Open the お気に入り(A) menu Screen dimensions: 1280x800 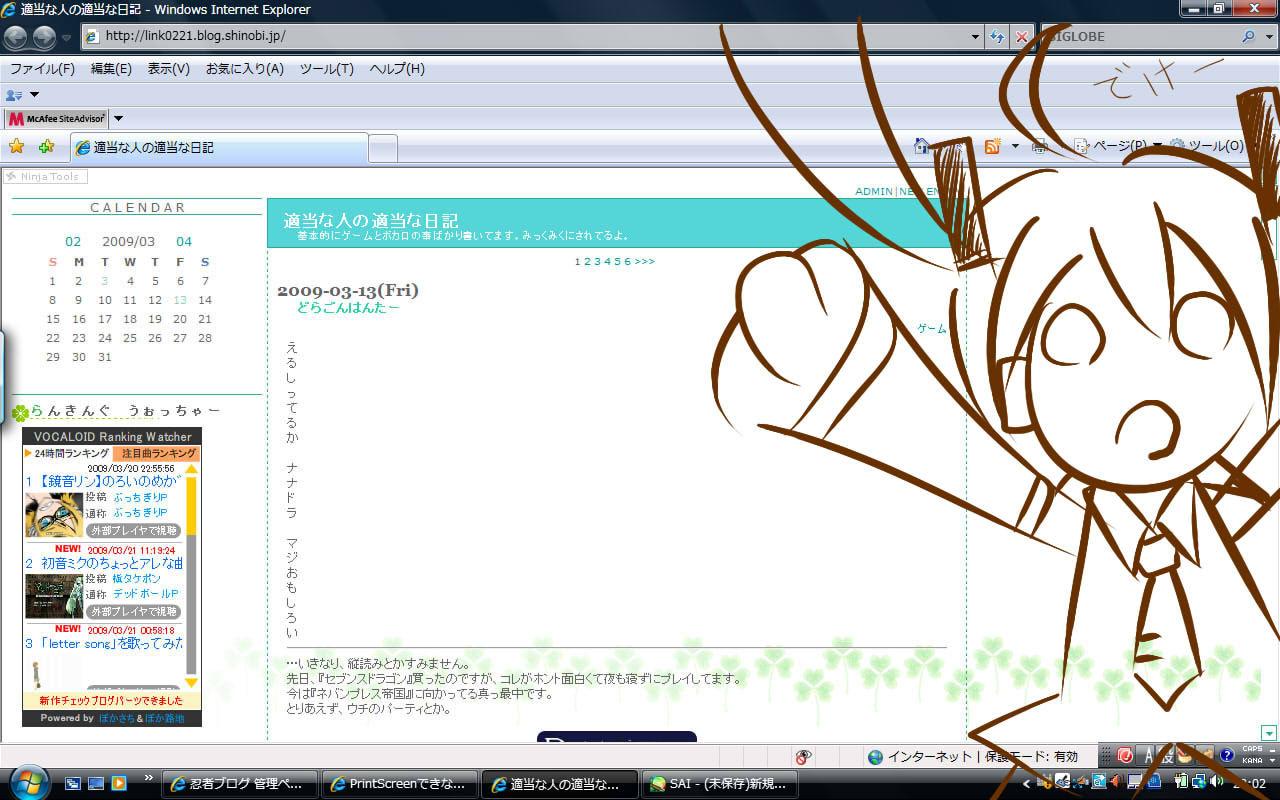pos(245,69)
